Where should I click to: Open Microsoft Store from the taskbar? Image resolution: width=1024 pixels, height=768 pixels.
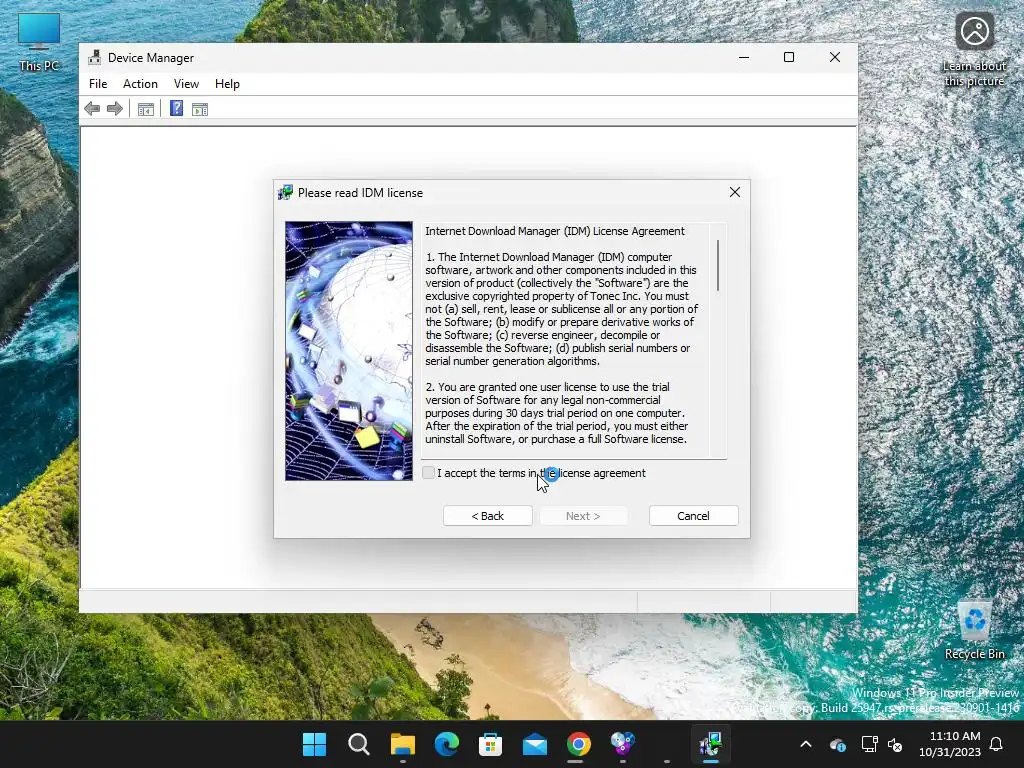(490, 744)
